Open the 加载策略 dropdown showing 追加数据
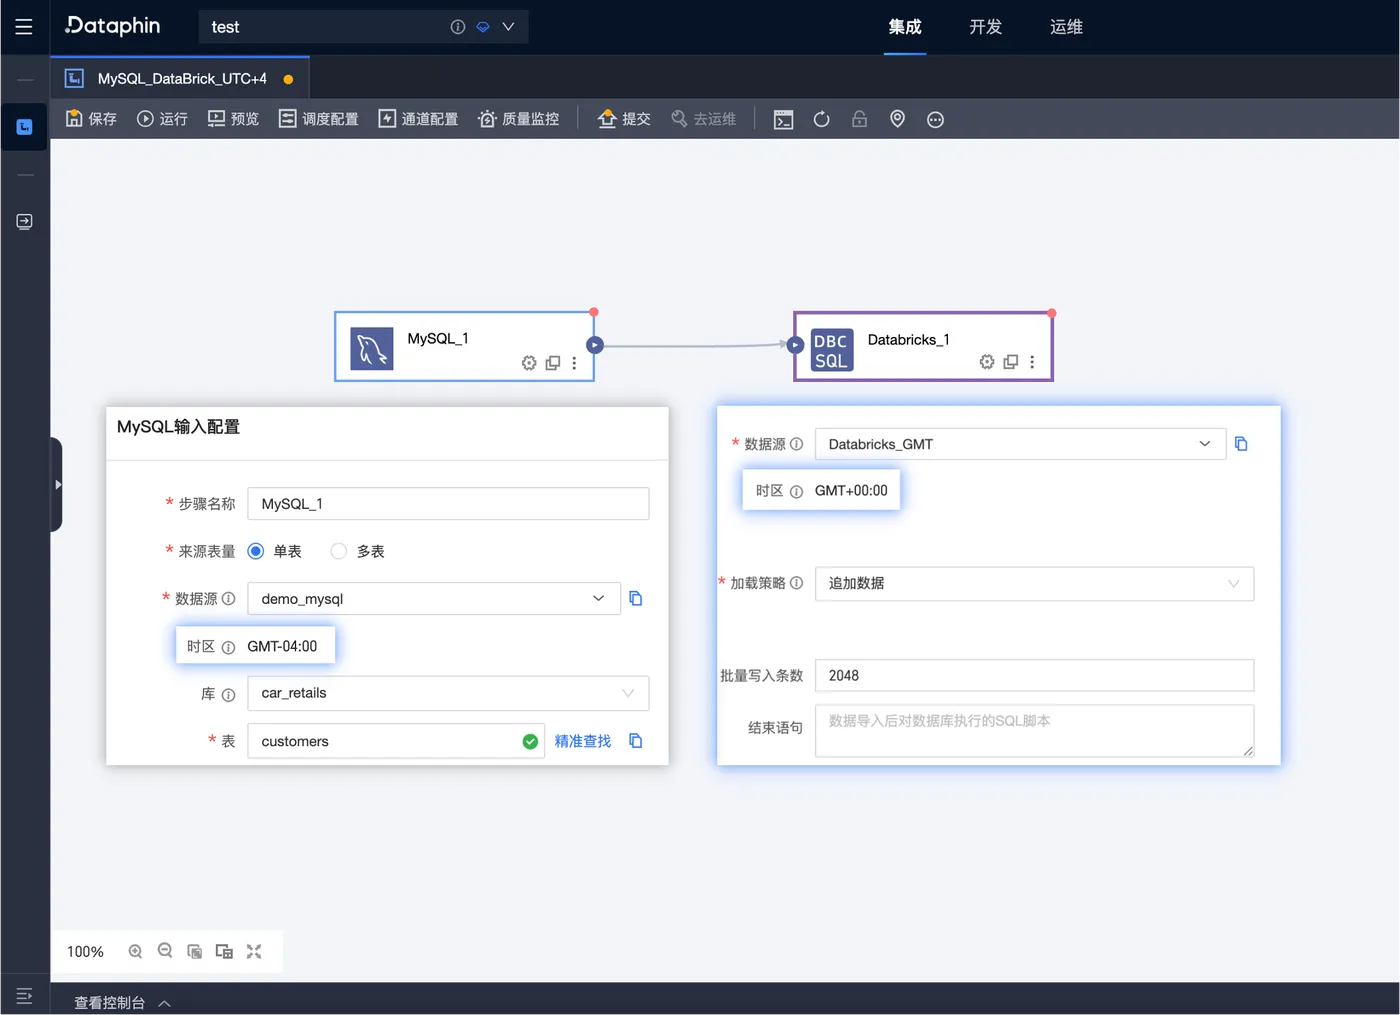 coord(1034,584)
